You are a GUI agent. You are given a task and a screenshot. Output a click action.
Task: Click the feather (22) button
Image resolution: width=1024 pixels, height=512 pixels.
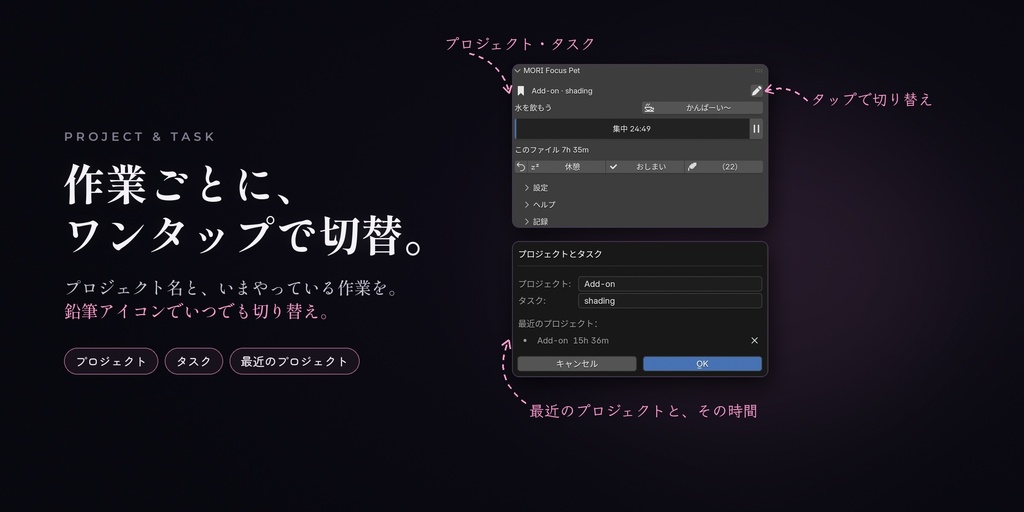pos(724,167)
